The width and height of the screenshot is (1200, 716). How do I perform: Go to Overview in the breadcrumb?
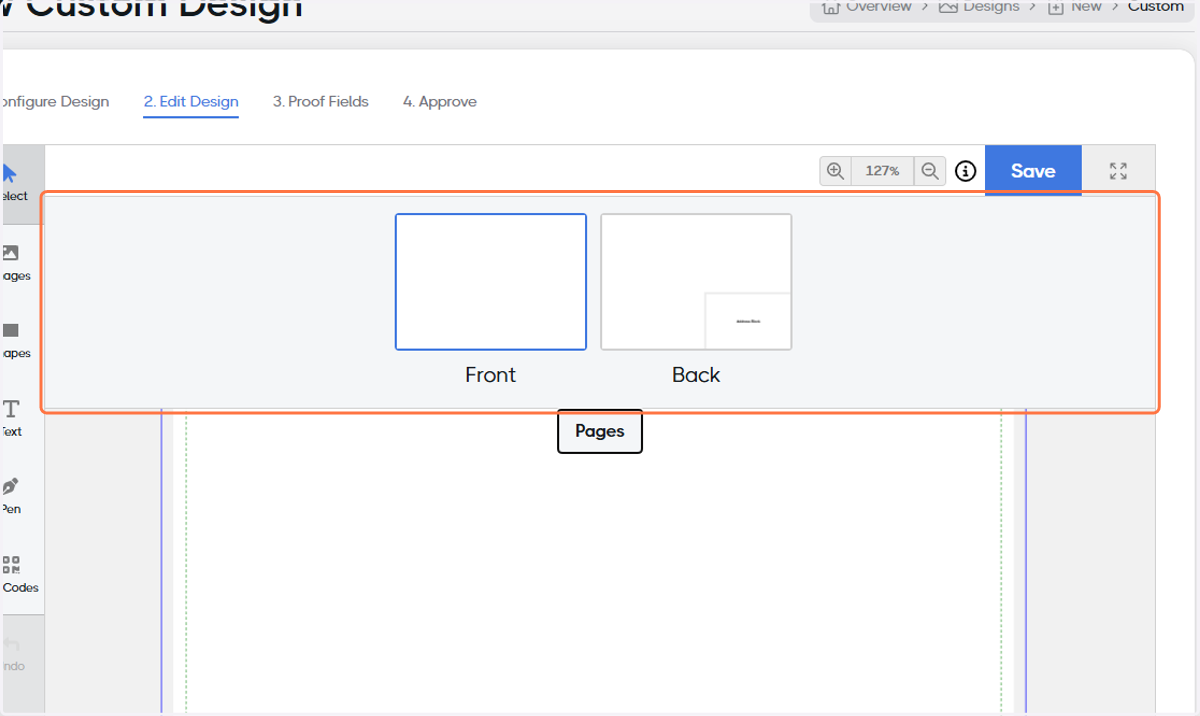click(867, 7)
